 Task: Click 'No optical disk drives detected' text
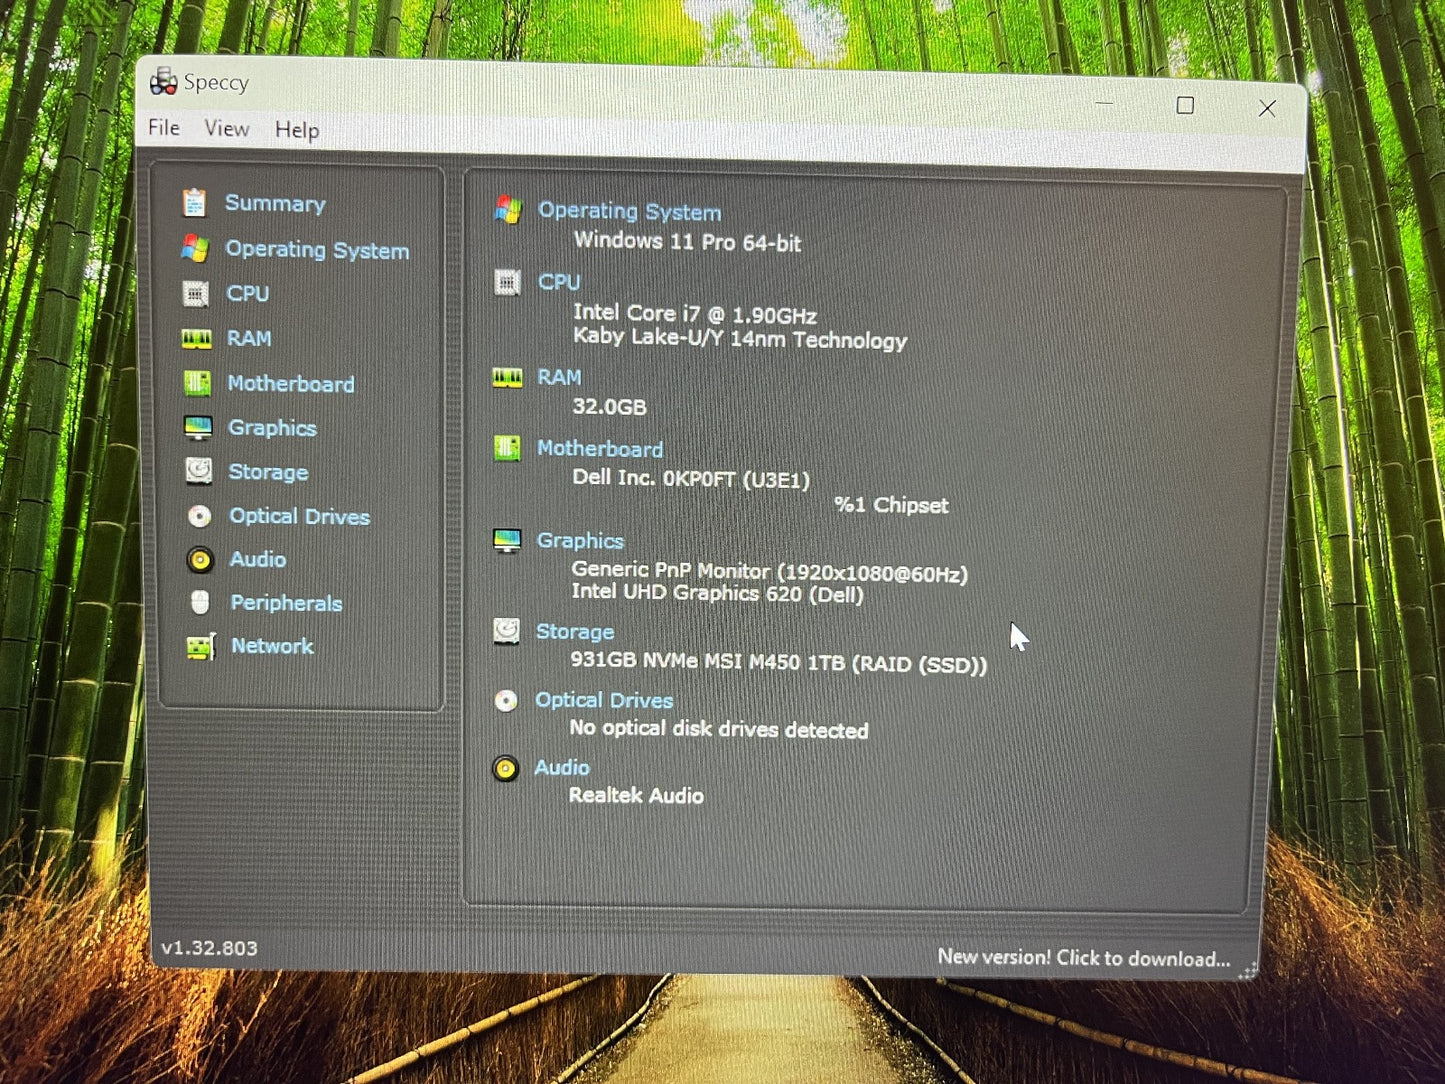tap(719, 729)
